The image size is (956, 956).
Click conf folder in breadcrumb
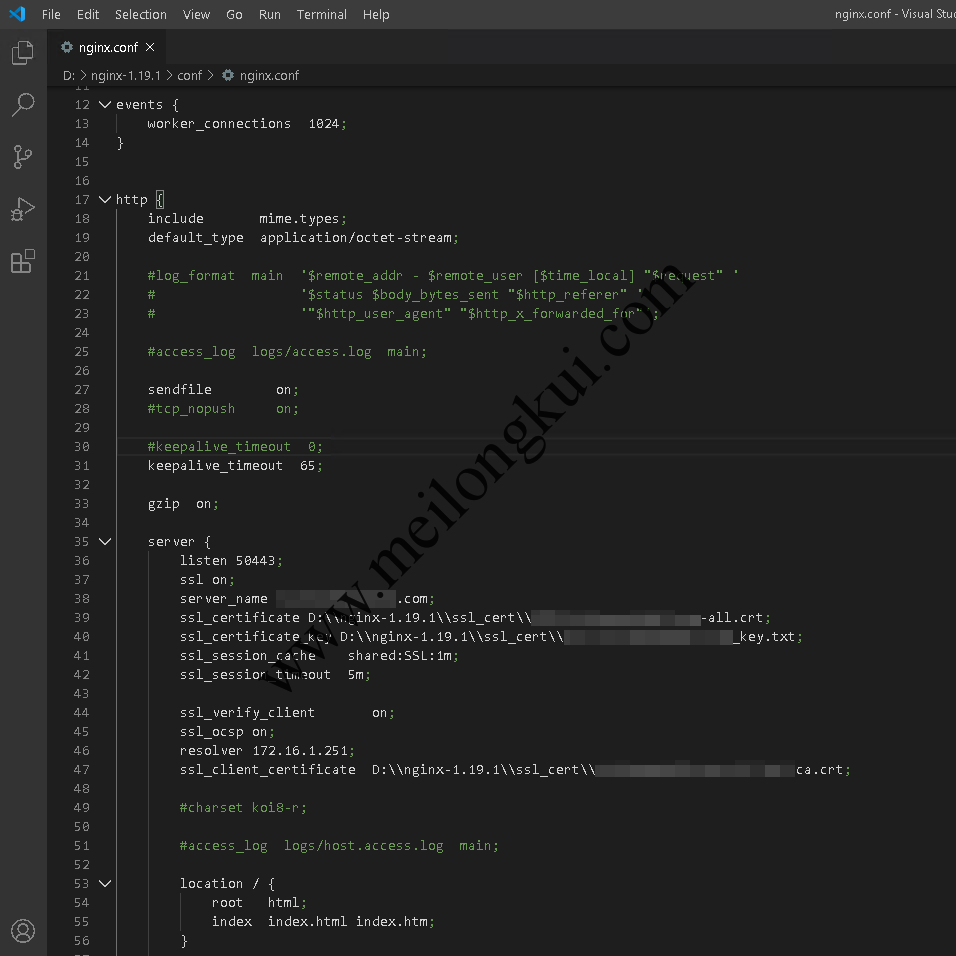pos(189,75)
